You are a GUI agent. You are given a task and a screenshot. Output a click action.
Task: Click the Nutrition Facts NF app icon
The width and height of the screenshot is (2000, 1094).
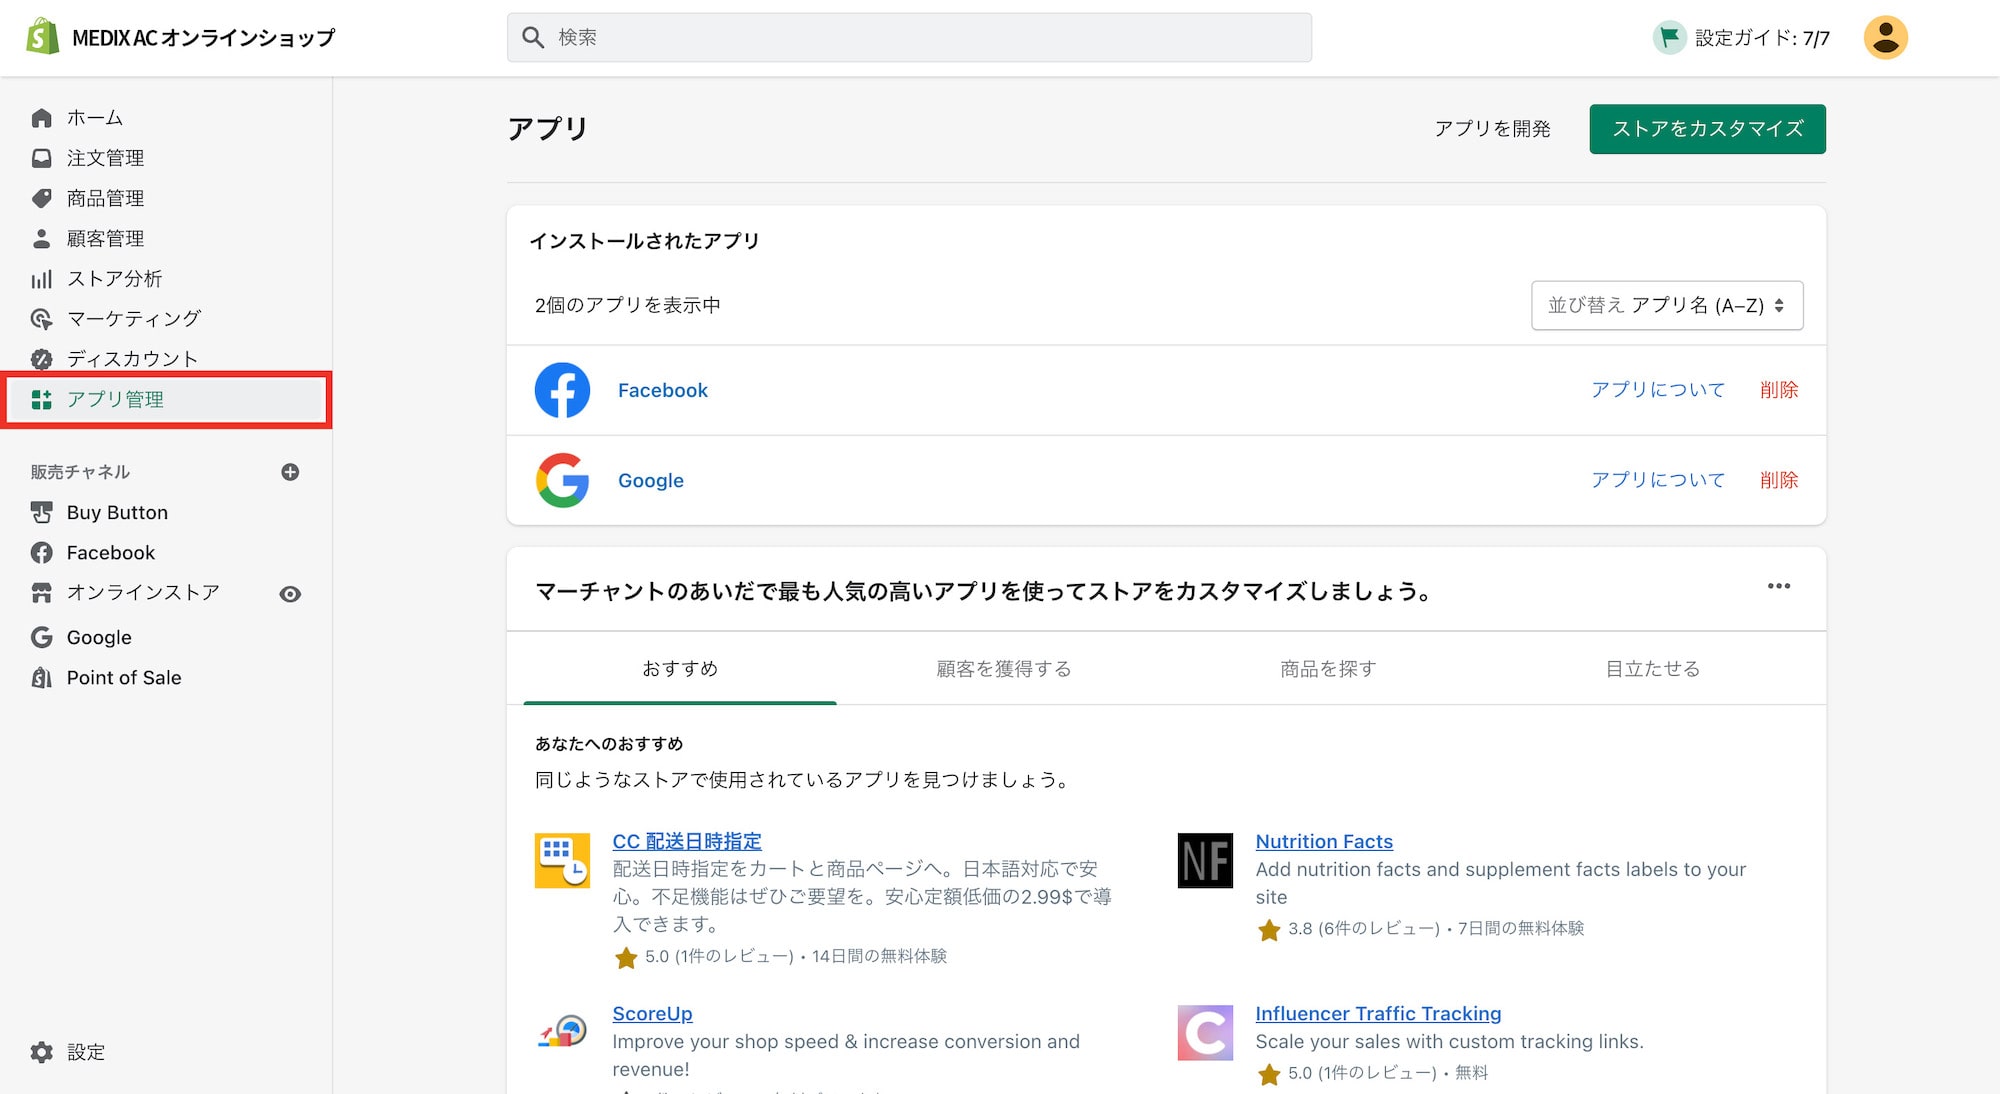tap(1205, 860)
